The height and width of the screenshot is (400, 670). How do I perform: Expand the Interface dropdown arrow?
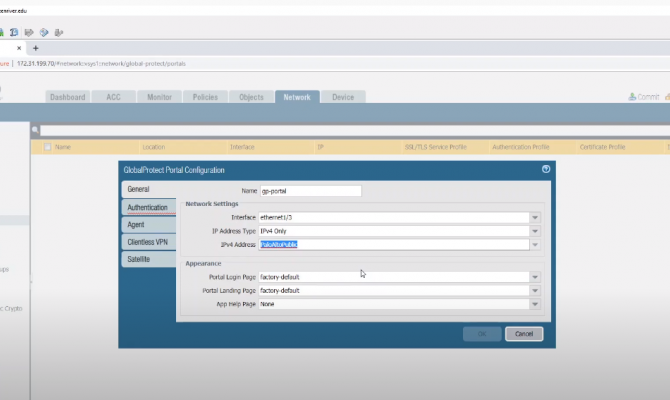535,218
